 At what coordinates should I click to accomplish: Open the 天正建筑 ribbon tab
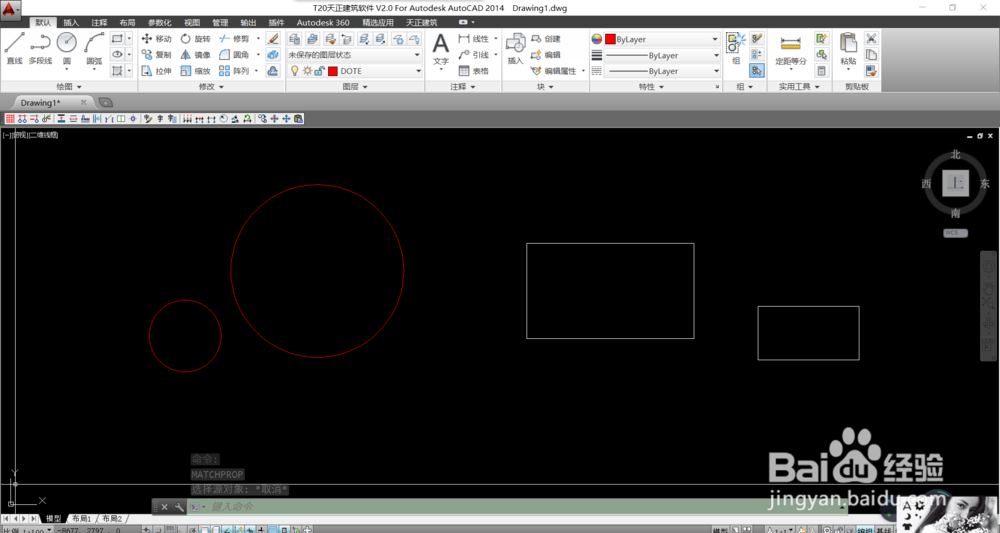(422, 22)
